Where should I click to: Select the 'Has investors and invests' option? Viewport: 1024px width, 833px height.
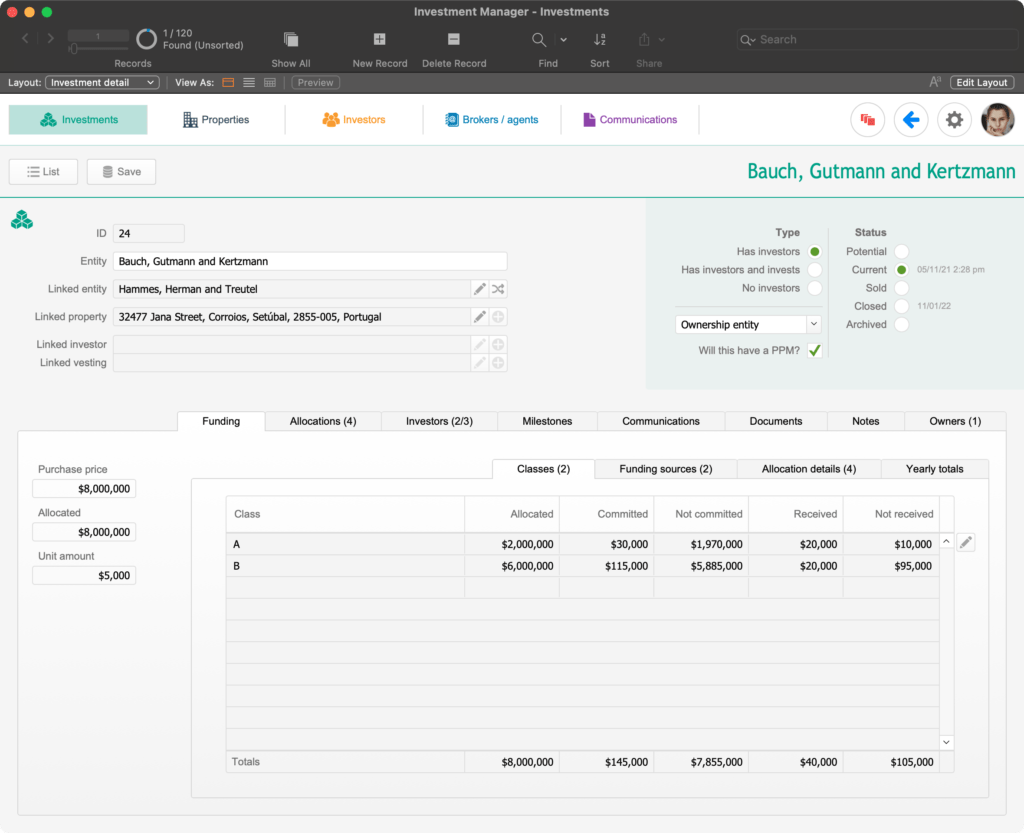pos(815,269)
